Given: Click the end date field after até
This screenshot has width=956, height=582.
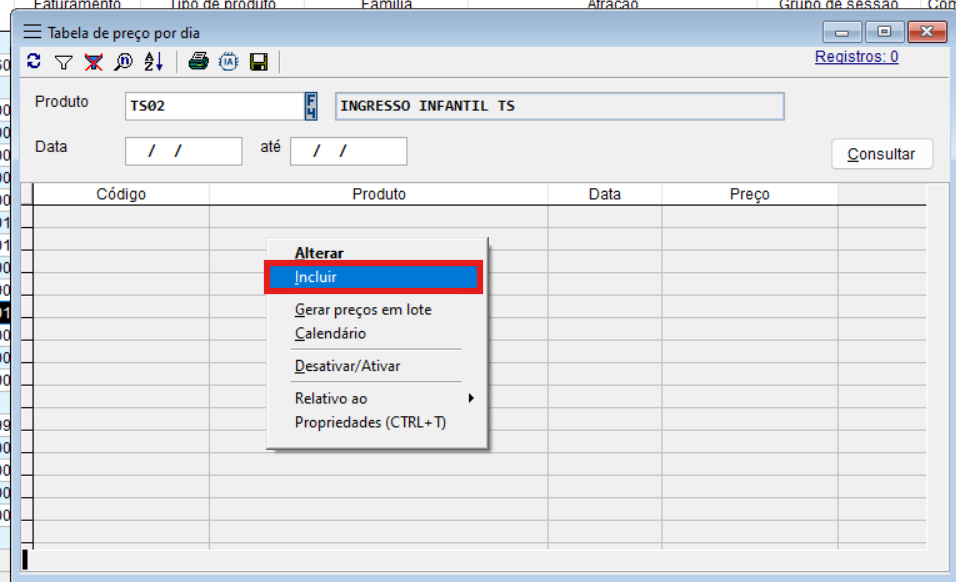Looking at the screenshot, I should click(349, 151).
